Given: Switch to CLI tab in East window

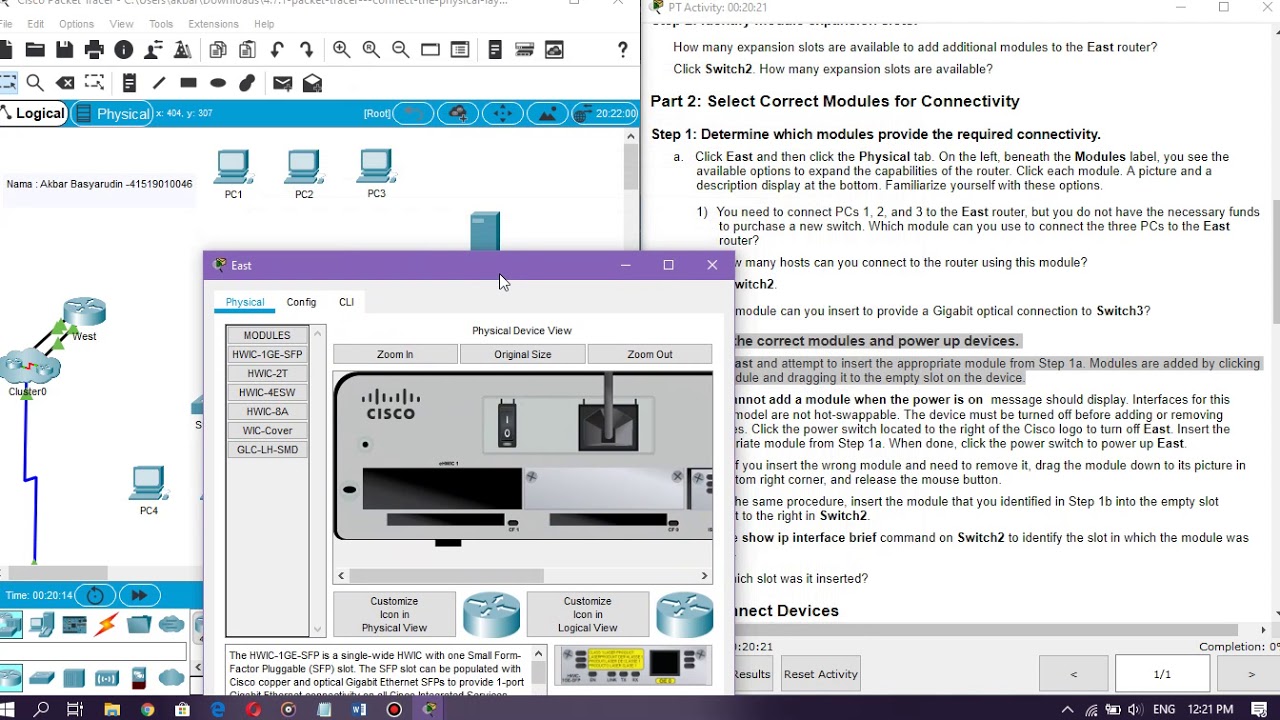Looking at the screenshot, I should coord(346,302).
